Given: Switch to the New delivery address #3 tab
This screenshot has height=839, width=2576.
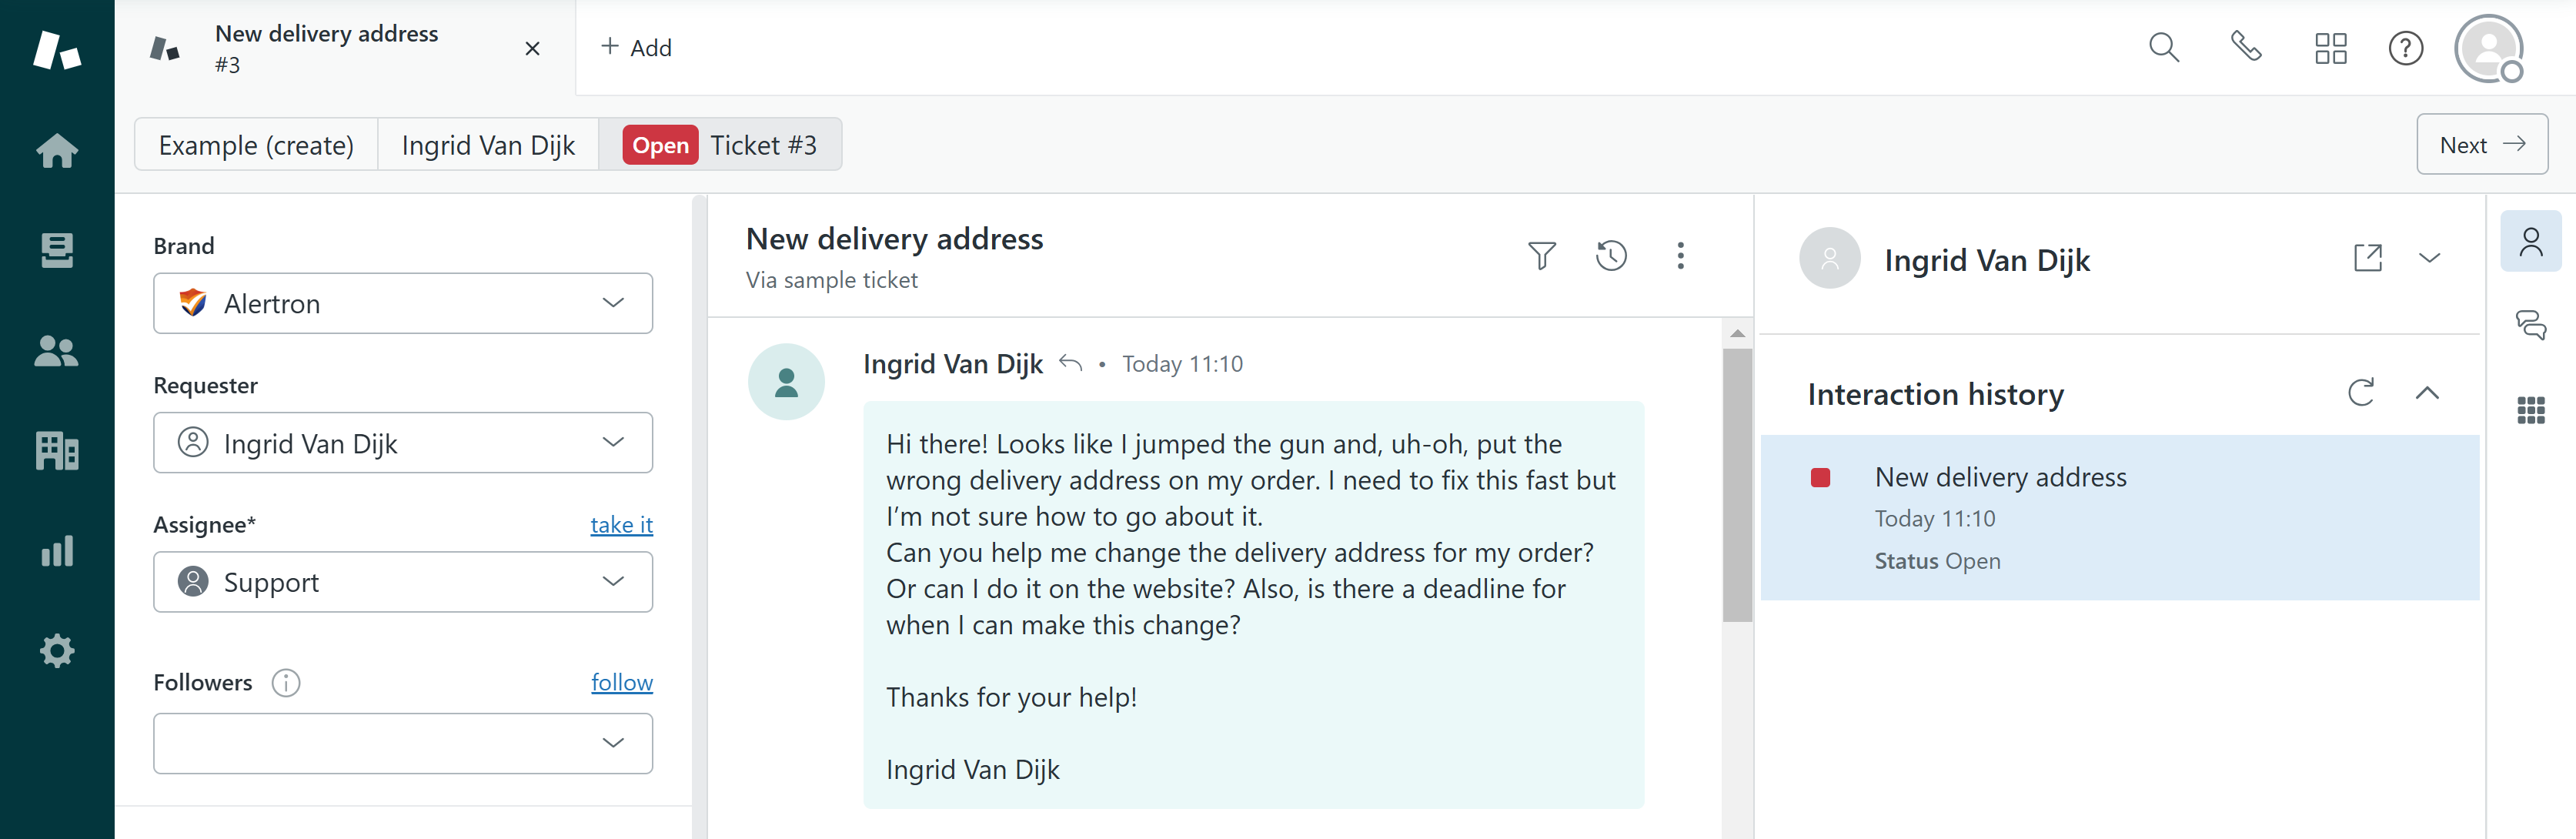Looking at the screenshot, I should click(326, 47).
